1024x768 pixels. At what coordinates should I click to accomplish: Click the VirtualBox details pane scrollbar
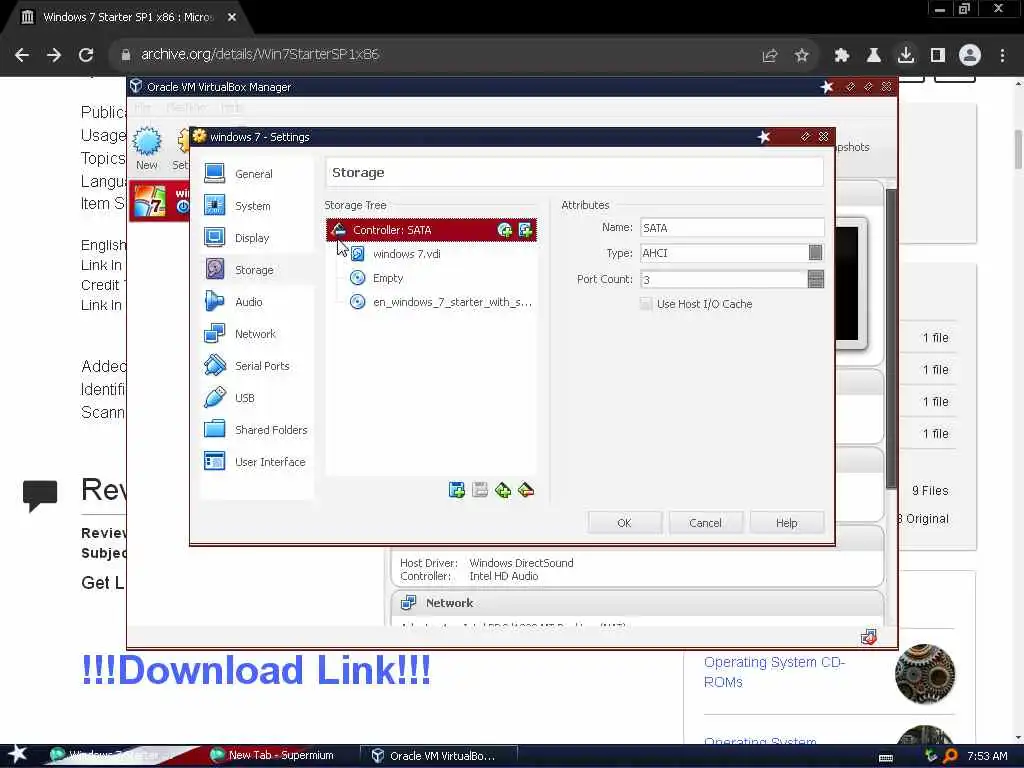click(891, 338)
